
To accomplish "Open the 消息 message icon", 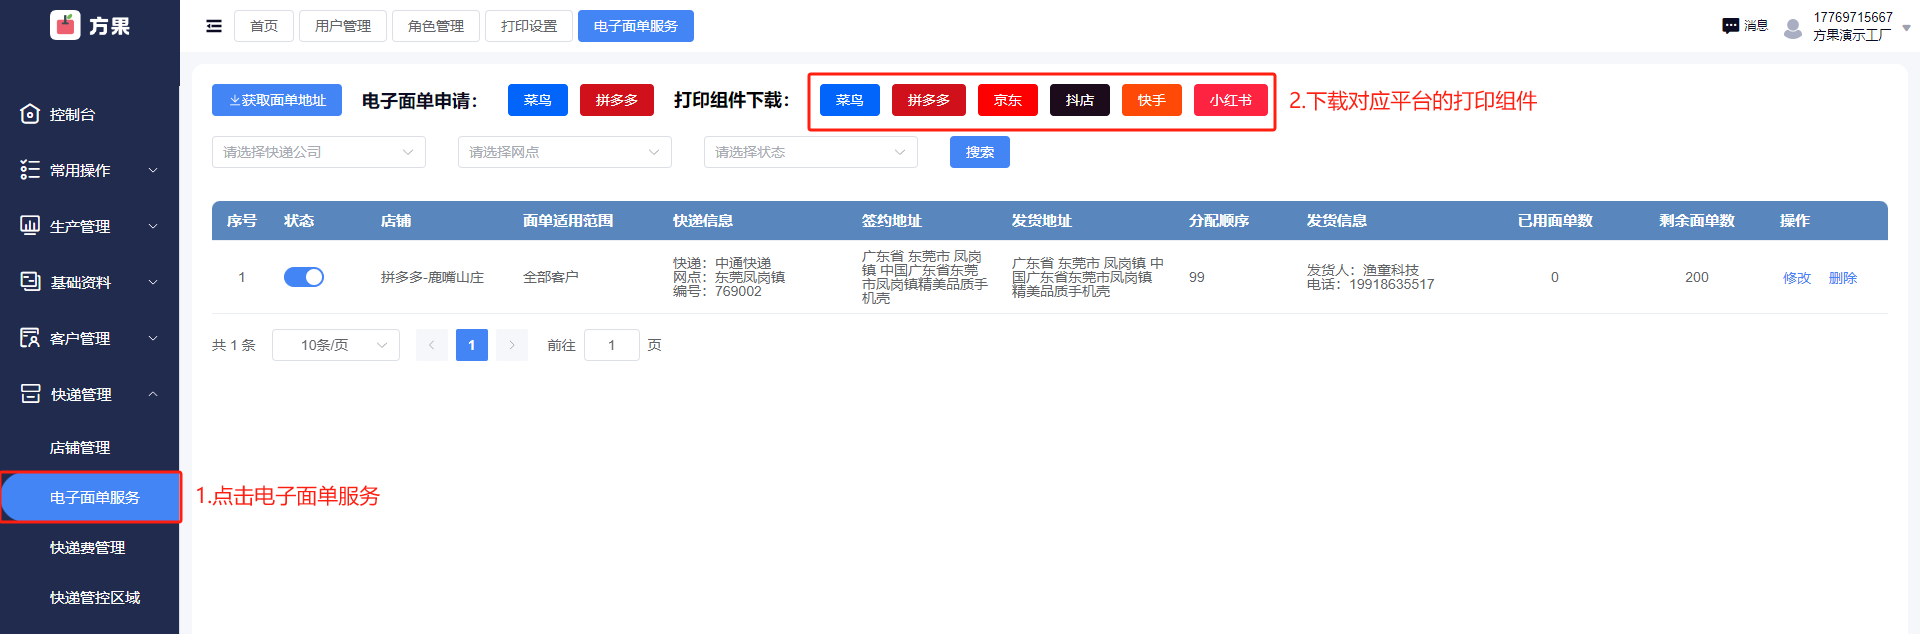I will [x=1730, y=26].
